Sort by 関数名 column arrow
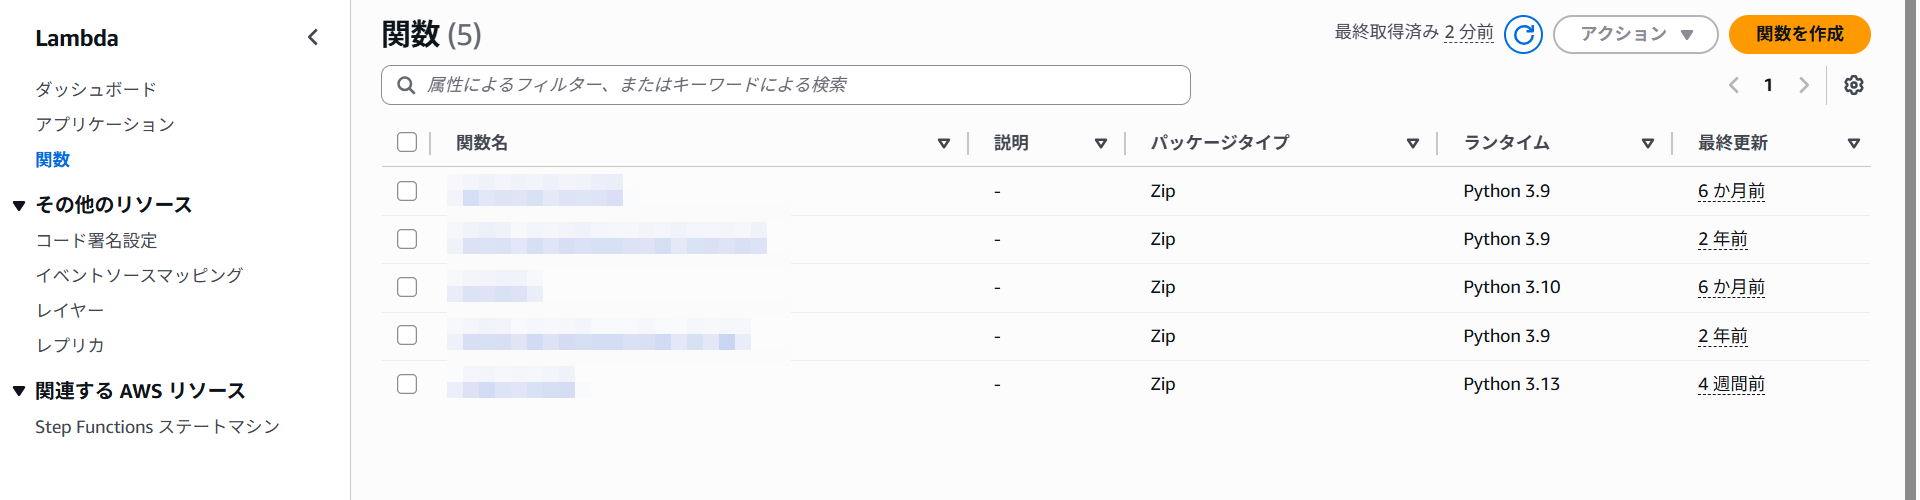 coord(943,143)
